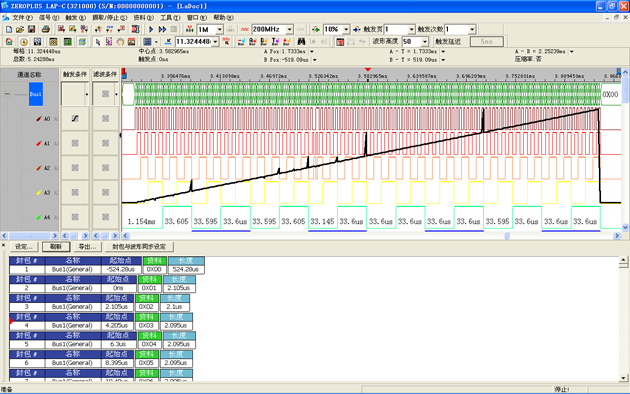Open the 信号 (Signal) menu
This screenshot has height=394, width=630.
49,18
